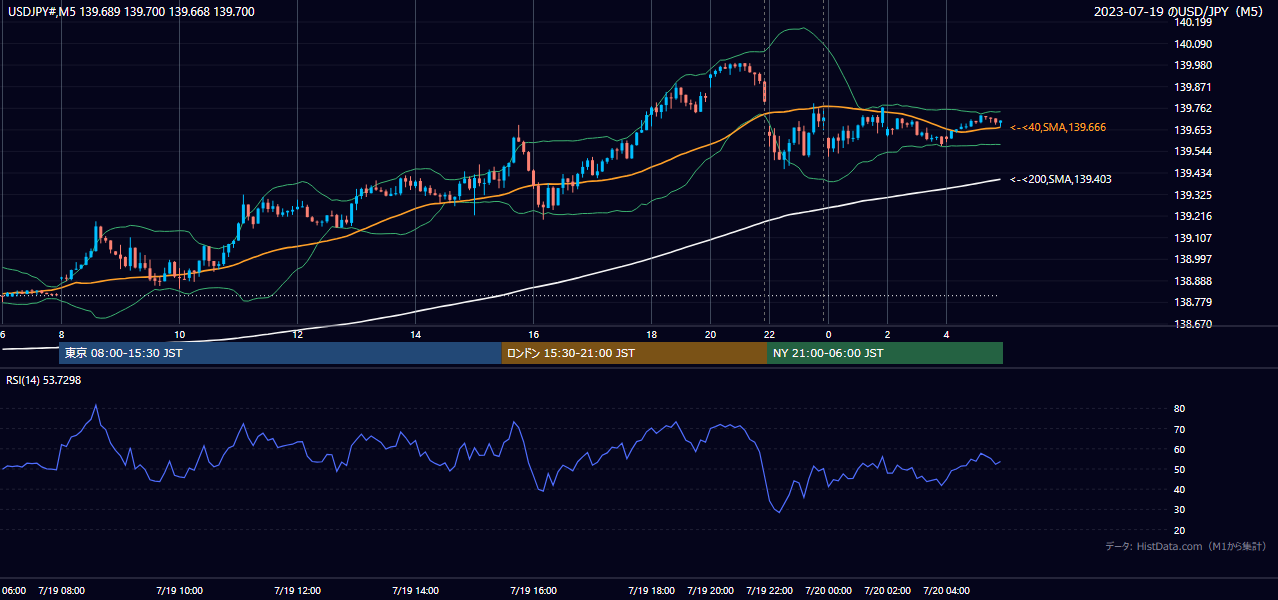The image size is (1278, 600).
Task: Select the NY 21:00-06:00 JST session bar
Action: [x=885, y=353]
